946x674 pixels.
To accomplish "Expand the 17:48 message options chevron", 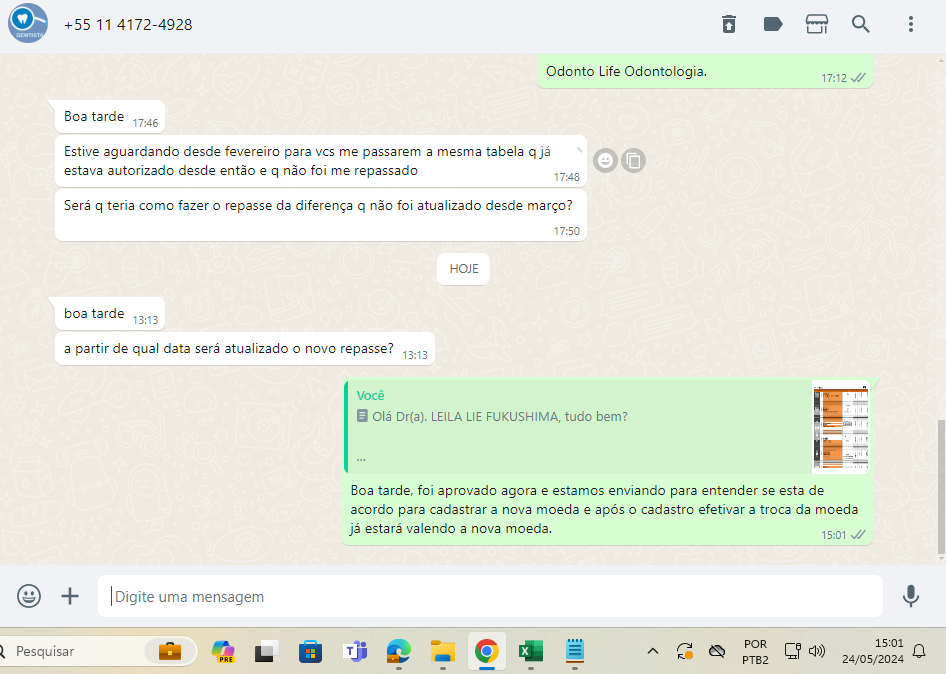I will (x=579, y=149).
